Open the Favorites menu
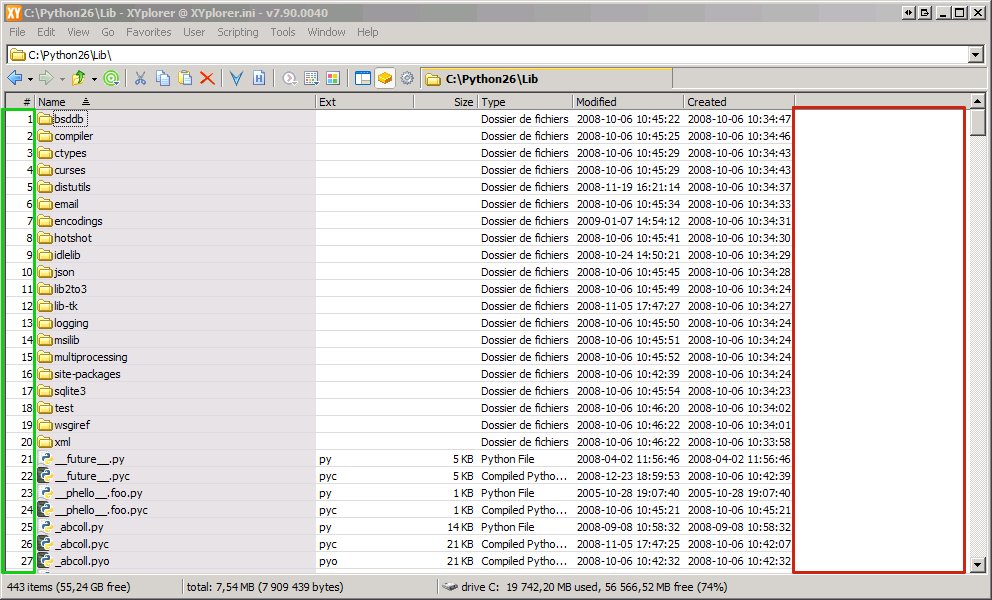Viewport: 992px width, 600px height. point(148,32)
